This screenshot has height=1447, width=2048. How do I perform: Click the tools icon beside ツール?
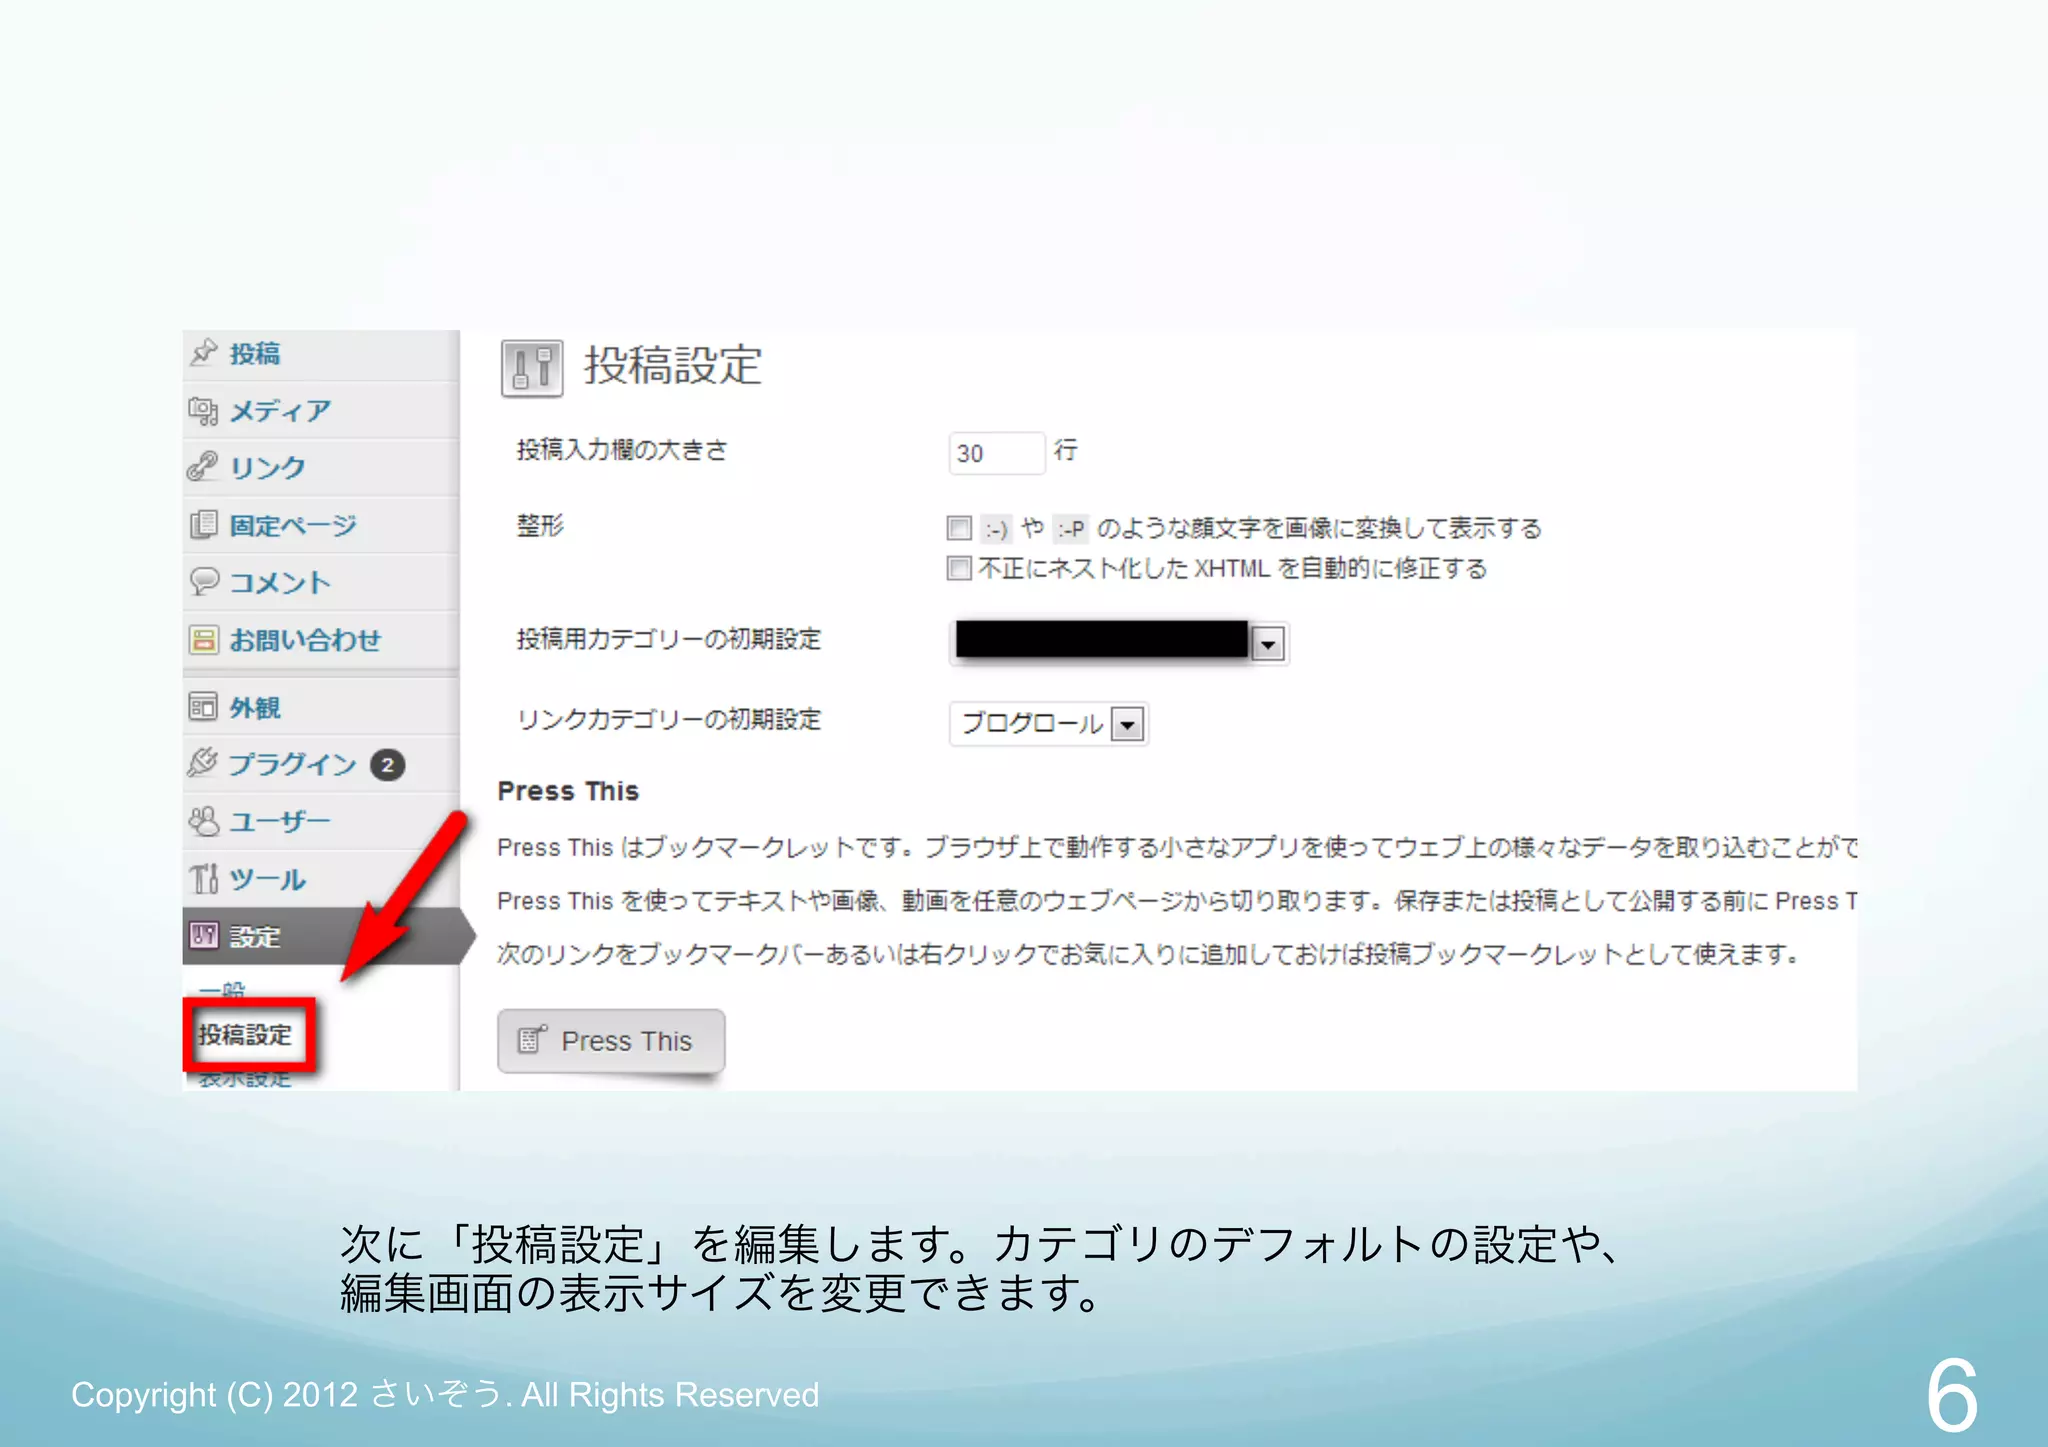pos(203,879)
